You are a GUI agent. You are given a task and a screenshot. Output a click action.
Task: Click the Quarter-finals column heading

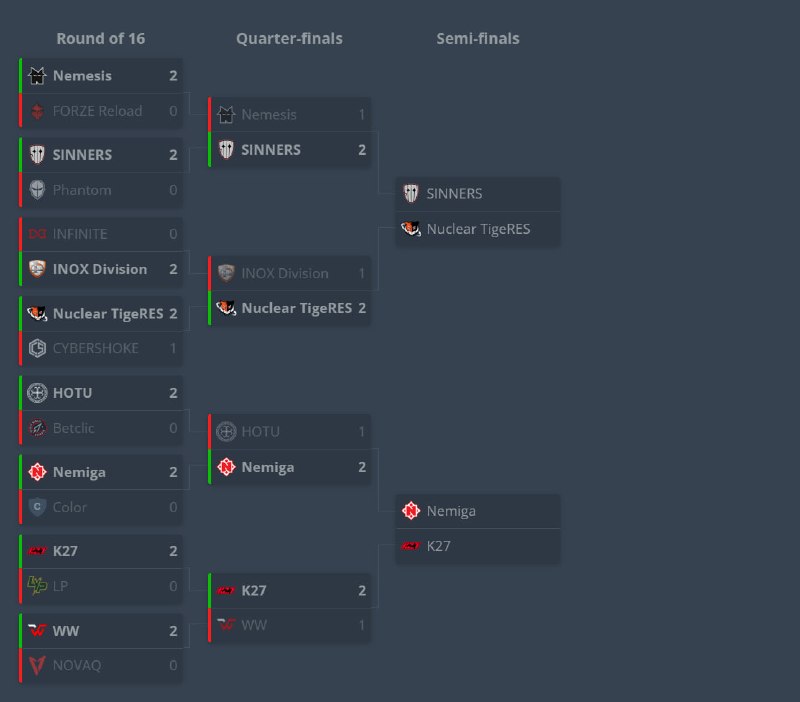point(289,39)
